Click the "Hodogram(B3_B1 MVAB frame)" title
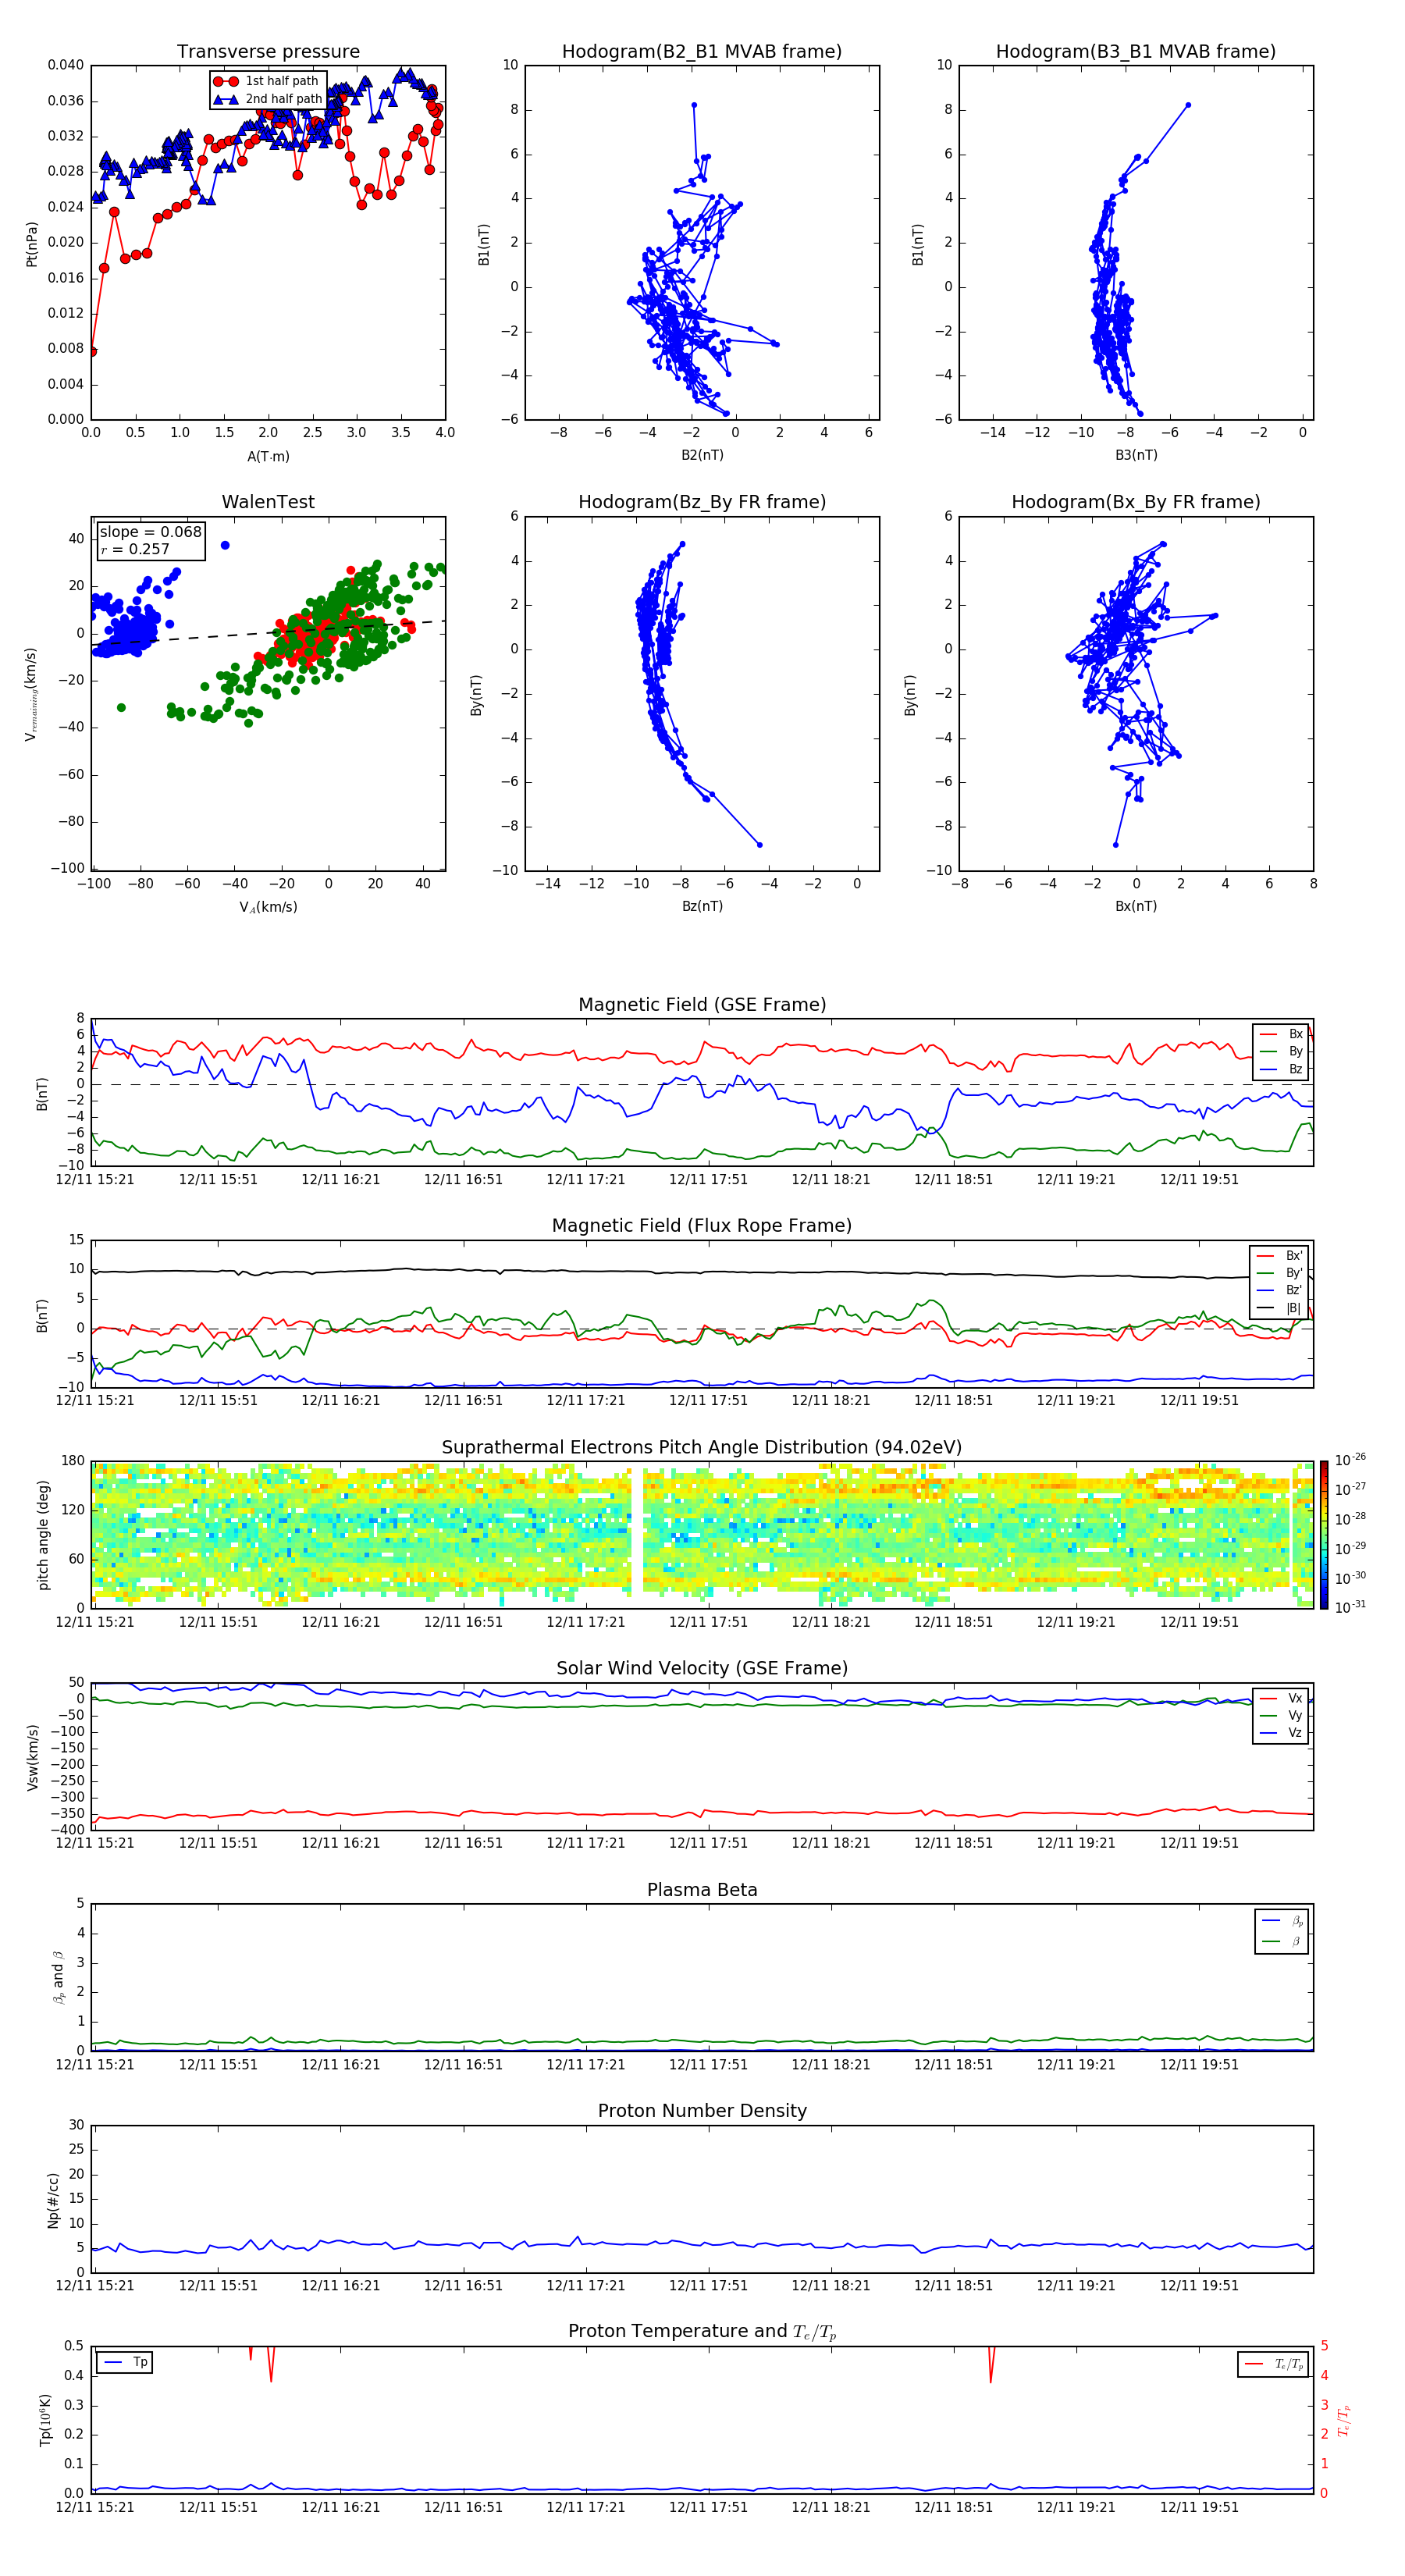 1136,52
